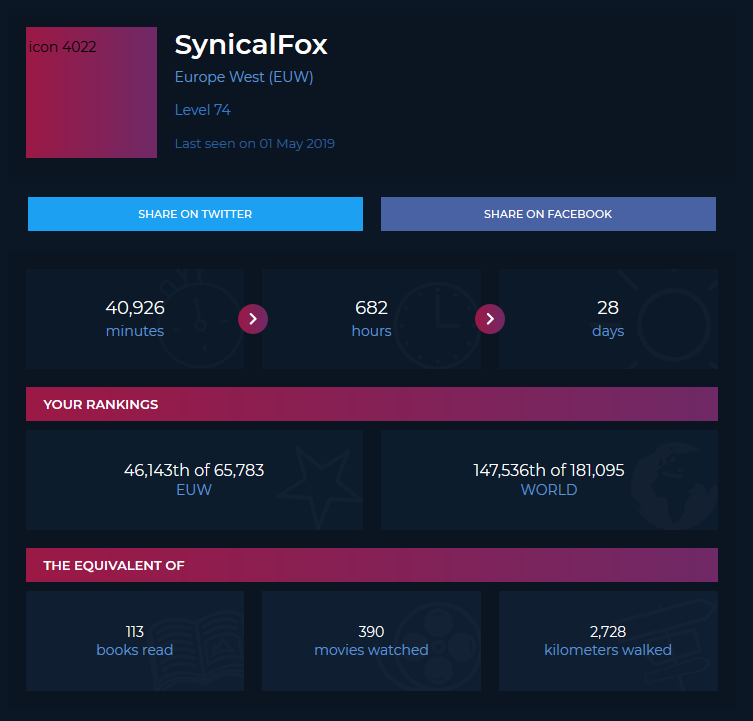Click the film reel icon in movies watched

click(x=437, y=646)
